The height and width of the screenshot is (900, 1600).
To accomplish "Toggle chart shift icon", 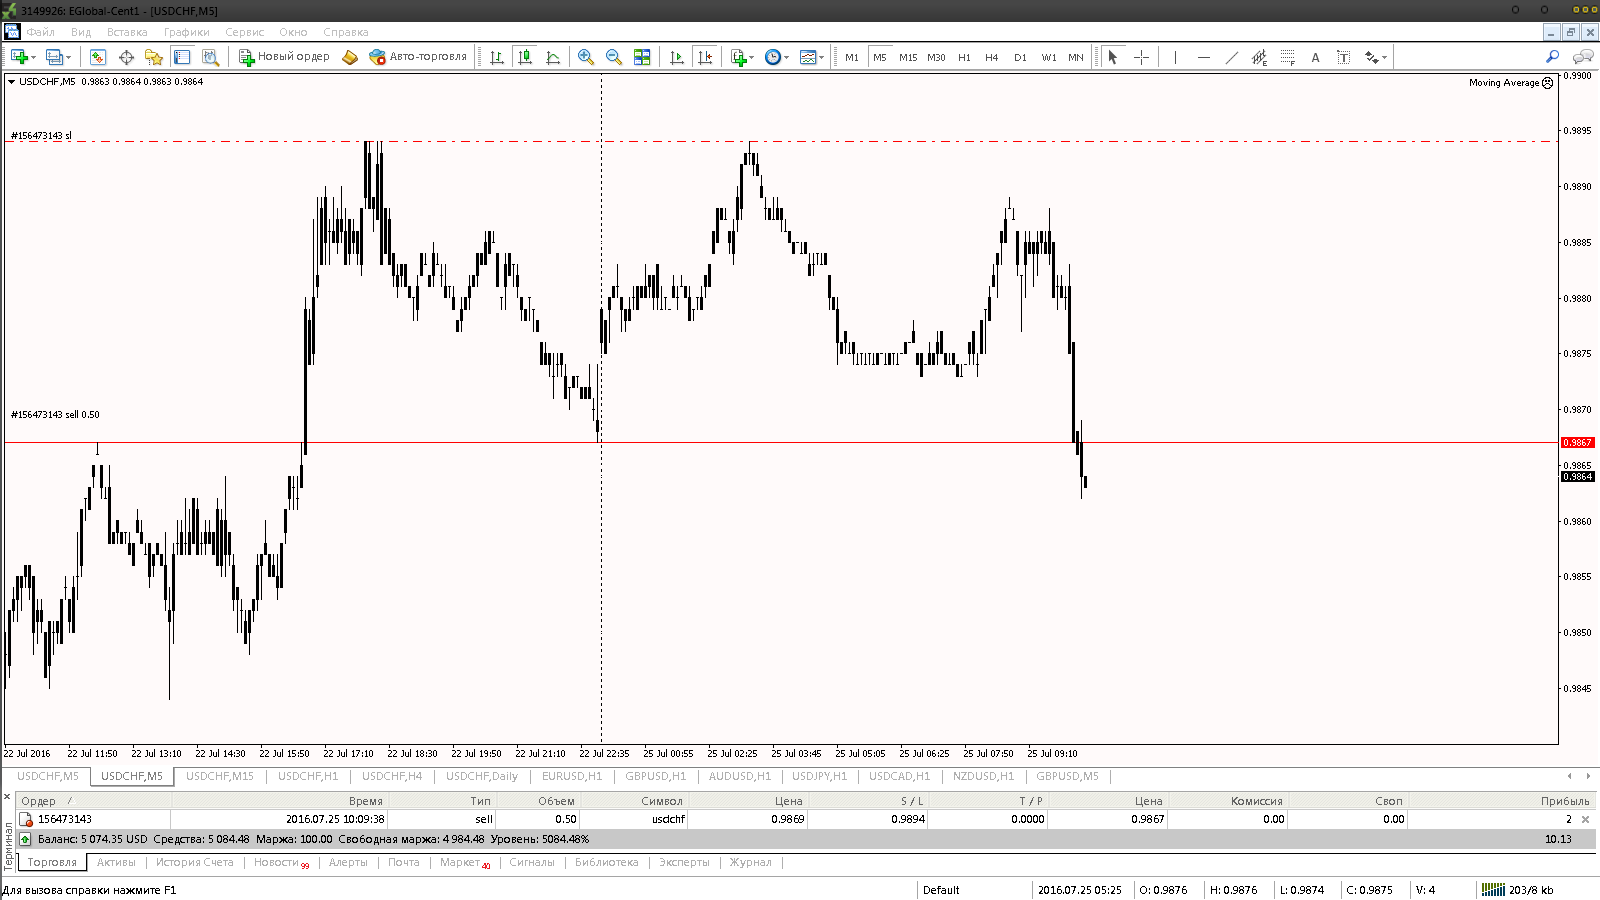I will pyautogui.click(x=705, y=57).
